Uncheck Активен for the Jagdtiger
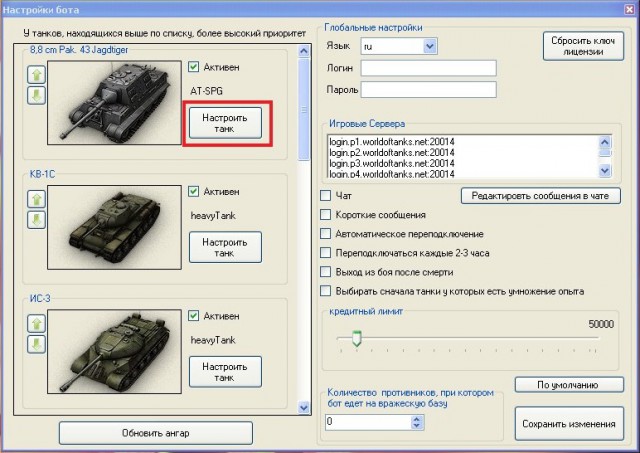 pos(193,67)
